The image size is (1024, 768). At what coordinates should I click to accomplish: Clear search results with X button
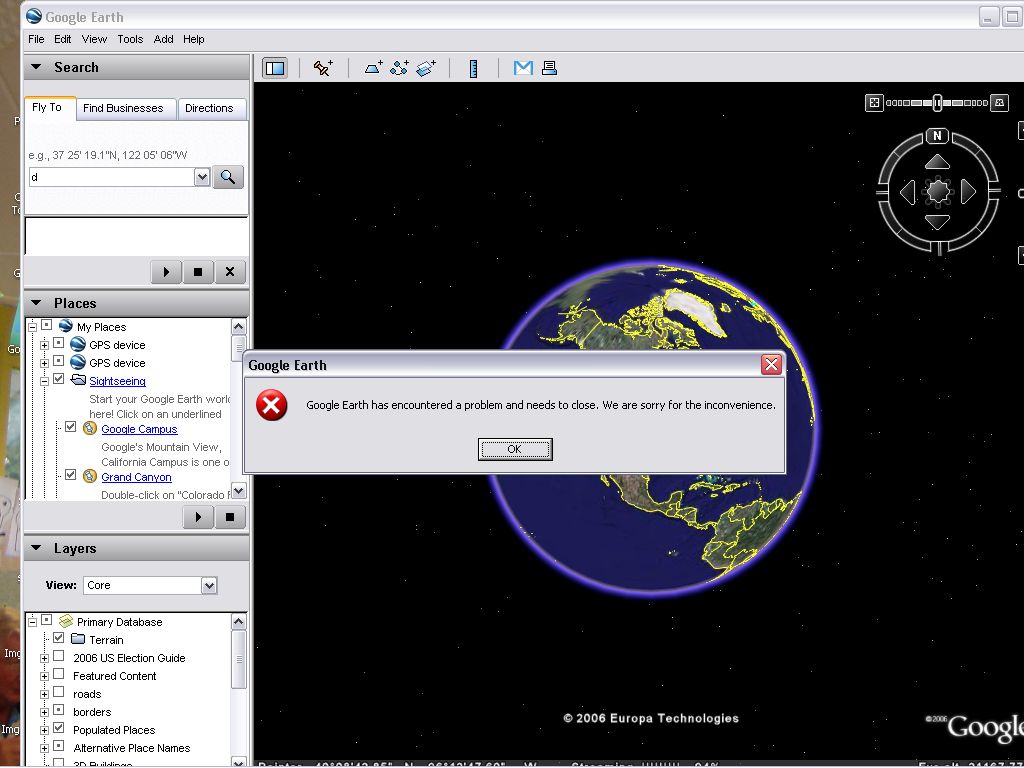(230, 272)
